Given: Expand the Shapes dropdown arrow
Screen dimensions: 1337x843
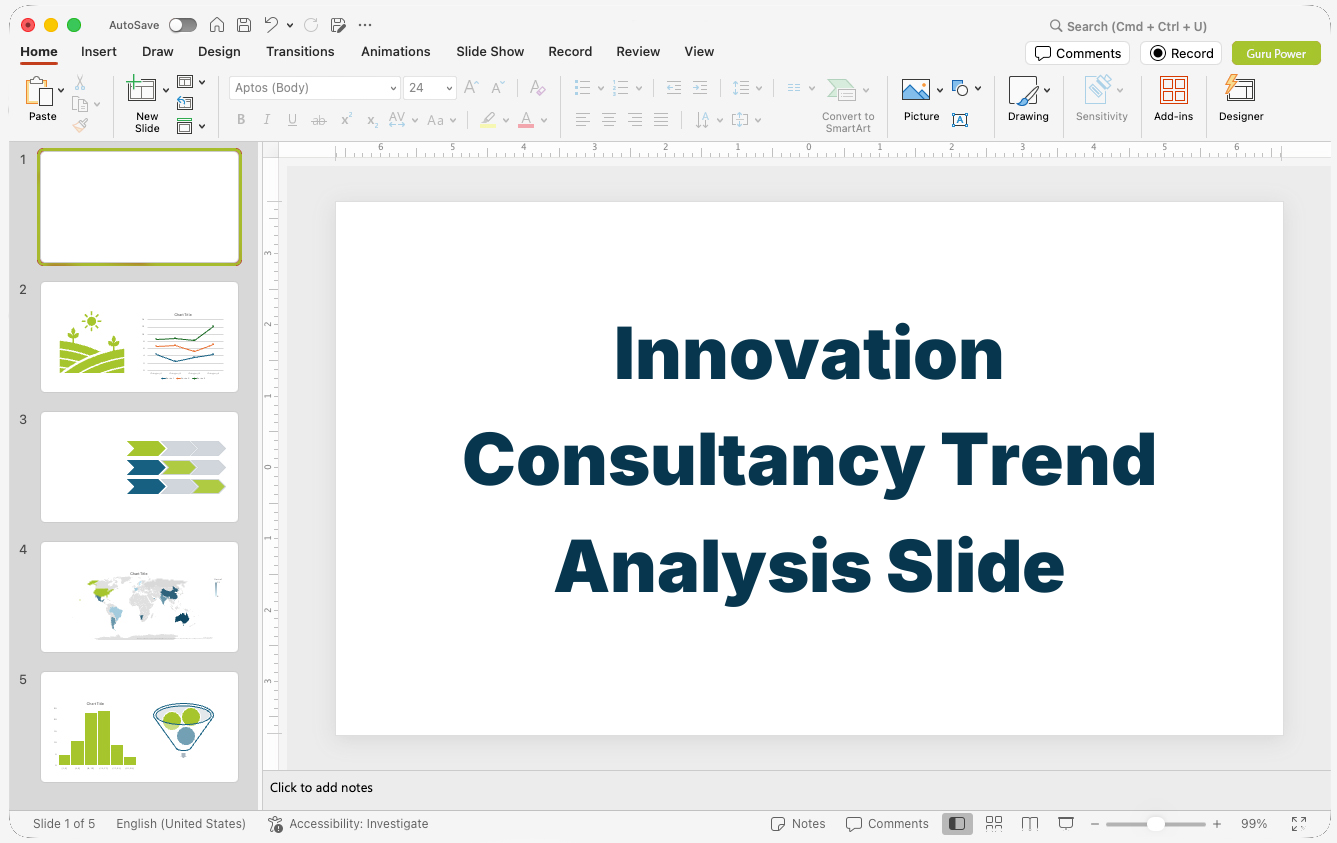Looking at the screenshot, I should click(x=978, y=88).
